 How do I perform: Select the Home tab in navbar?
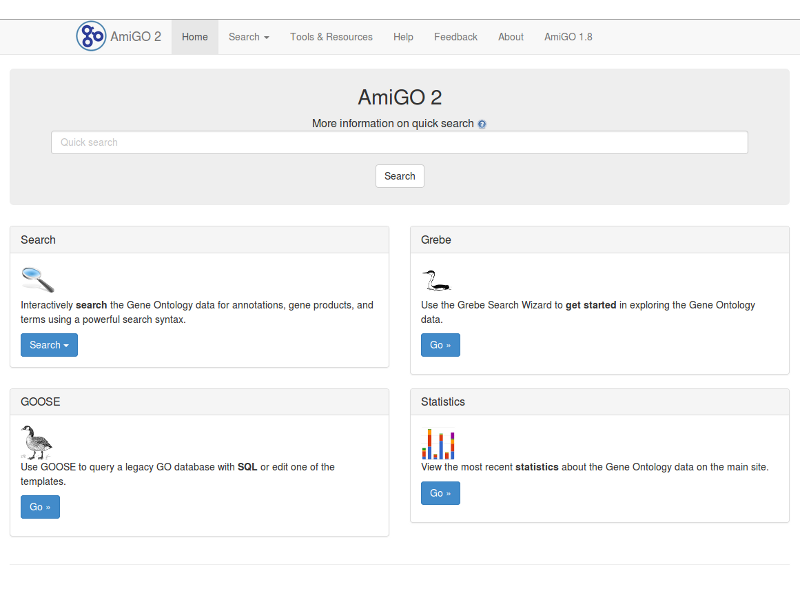[x=195, y=37]
